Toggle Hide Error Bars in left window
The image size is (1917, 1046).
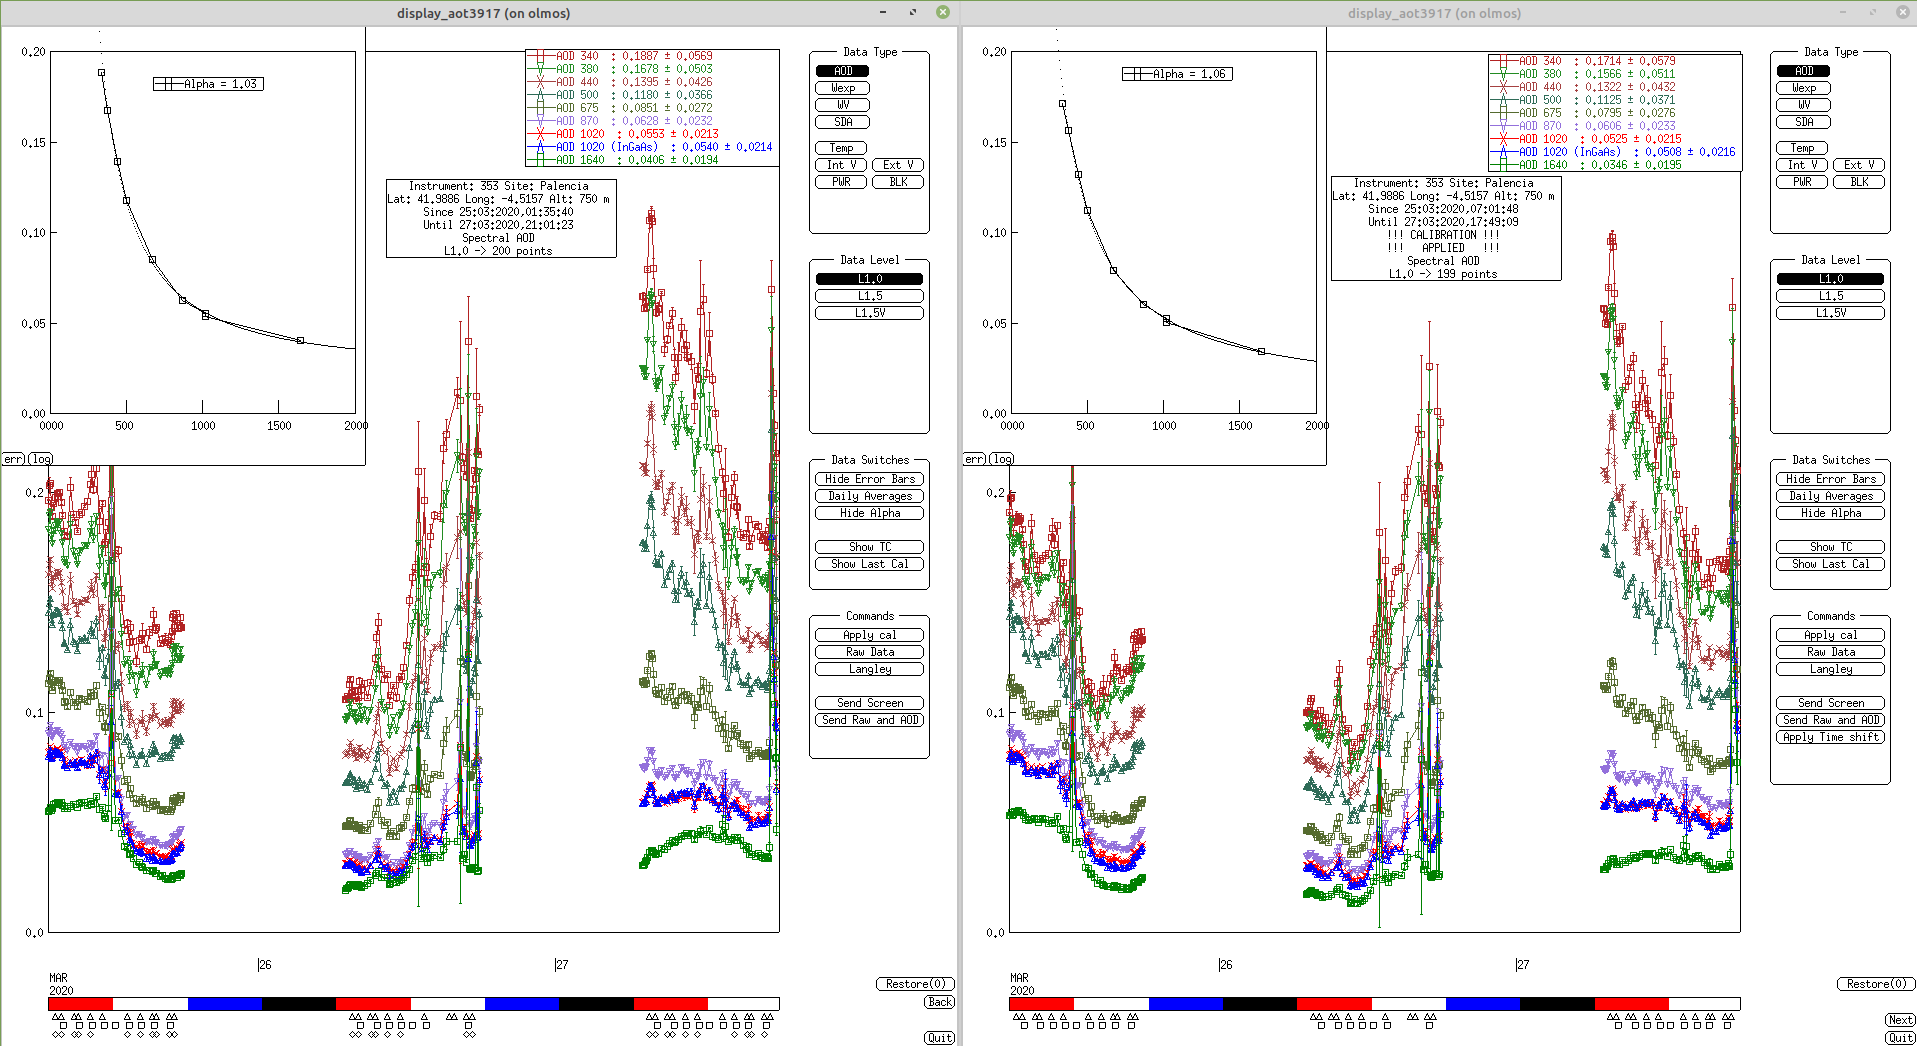click(869, 479)
